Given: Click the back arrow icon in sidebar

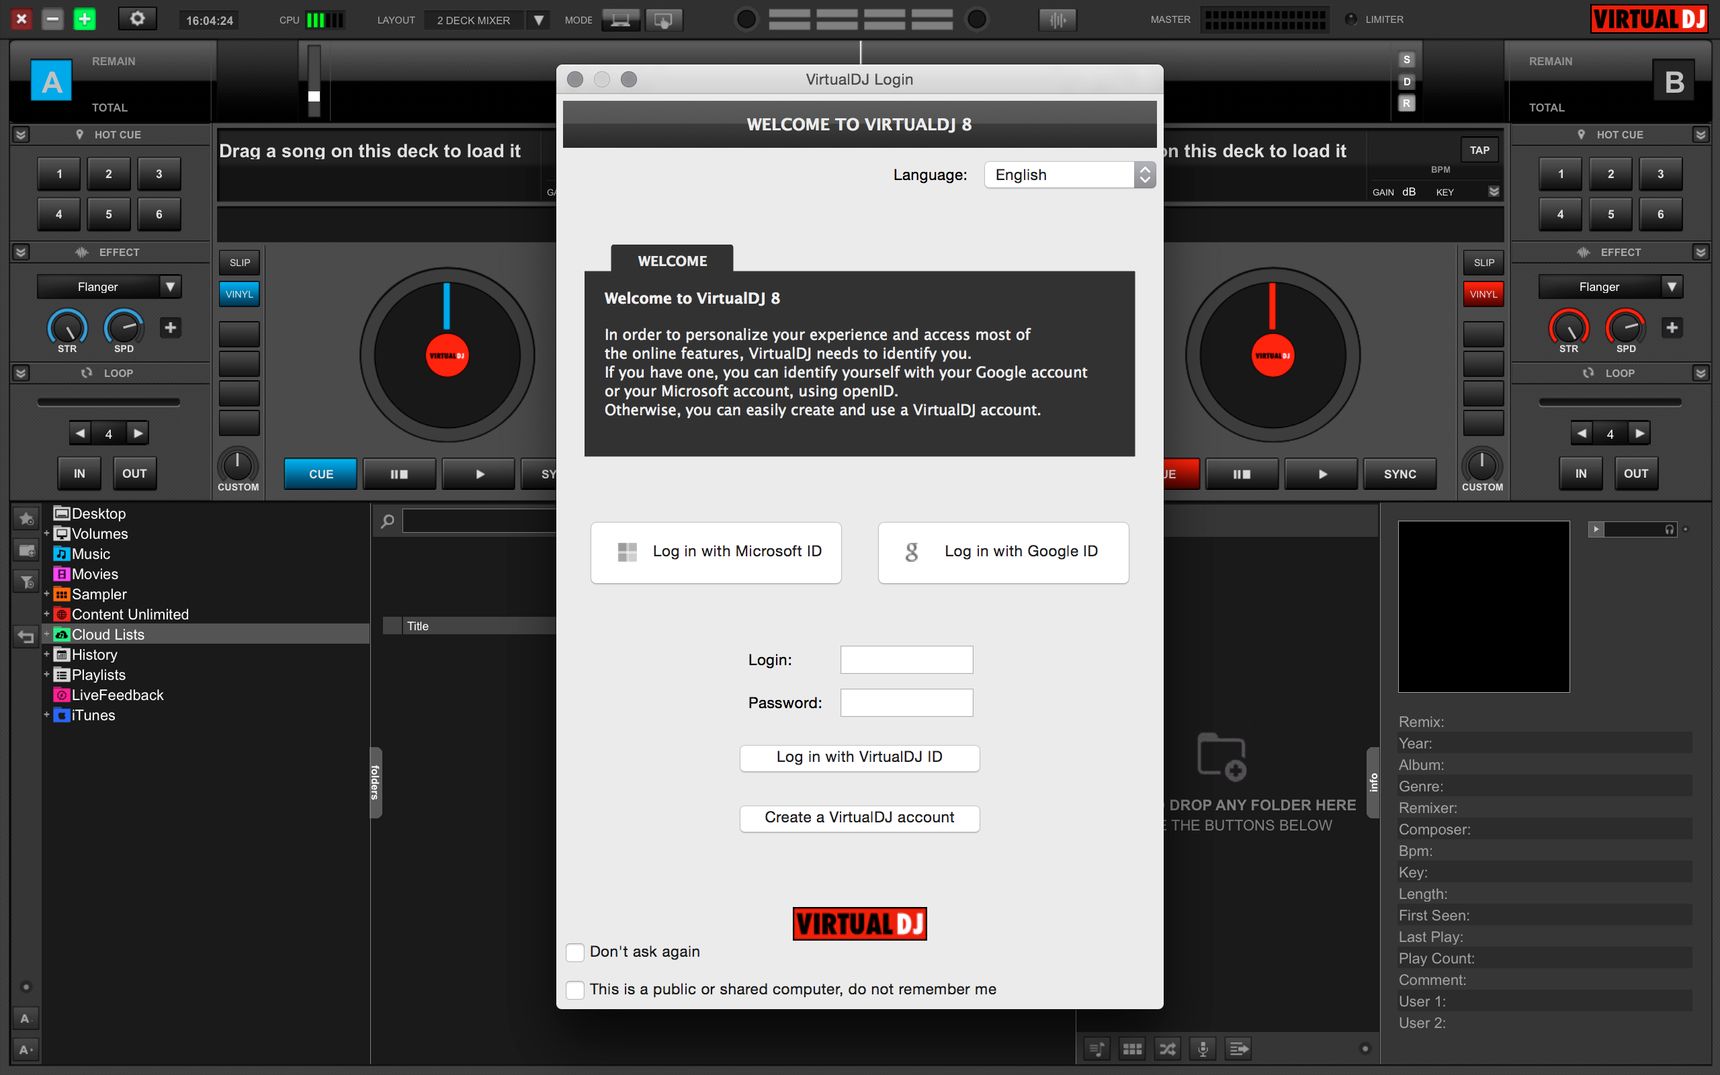Looking at the screenshot, I should (x=27, y=636).
